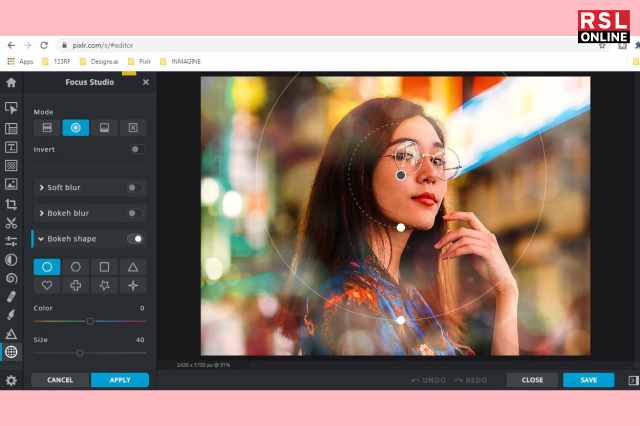Open the settings gear

(11, 380)
